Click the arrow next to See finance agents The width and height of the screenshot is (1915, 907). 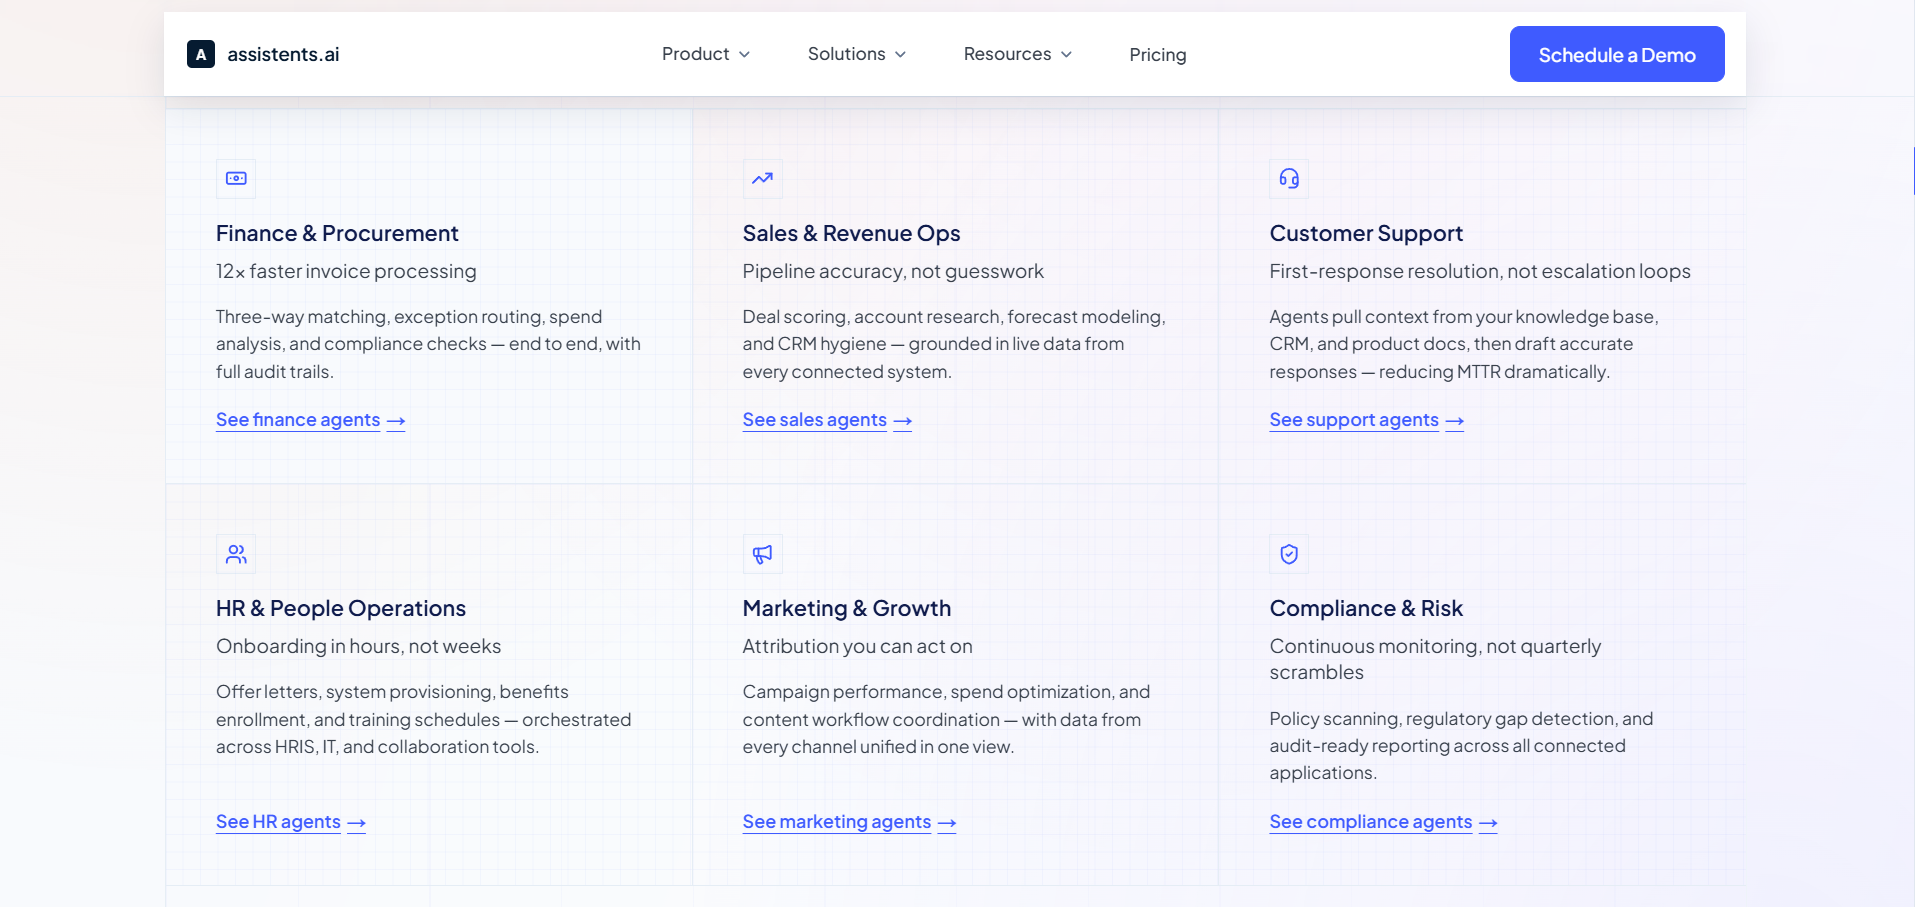click(396, 422)
